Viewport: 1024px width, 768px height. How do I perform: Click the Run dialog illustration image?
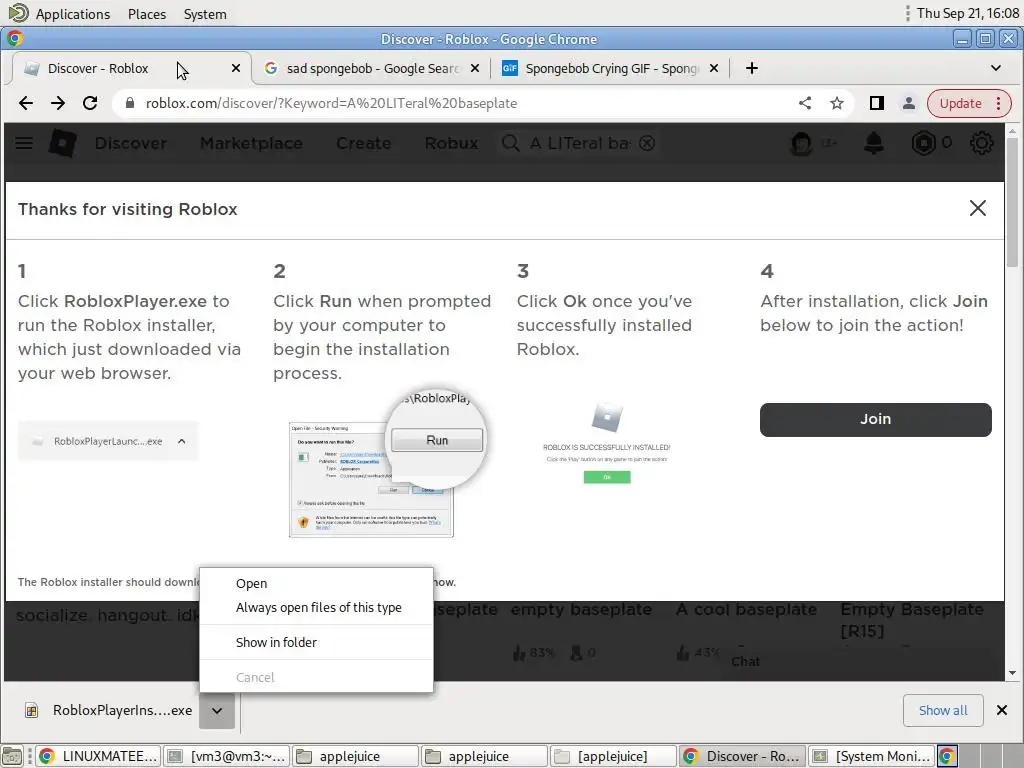(x=389, y=464)
